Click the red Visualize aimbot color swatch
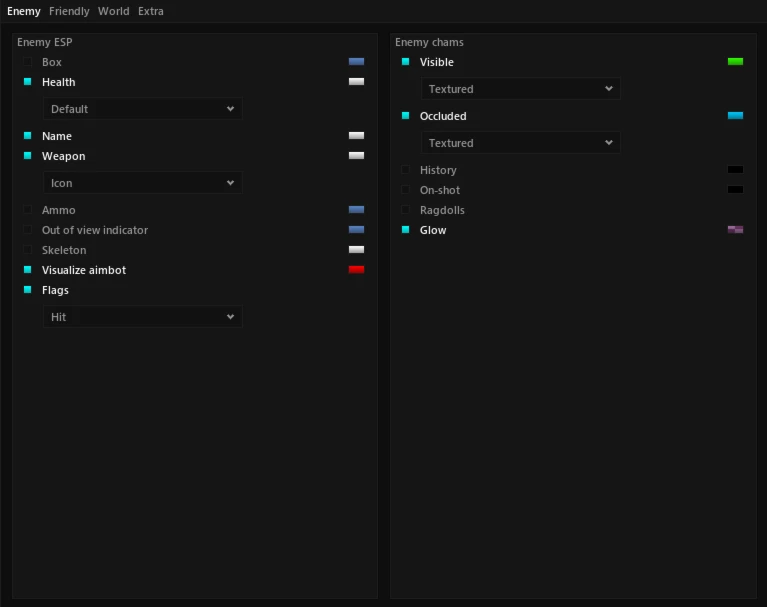This screenshot has height=607, width=767. coord(356,270)
